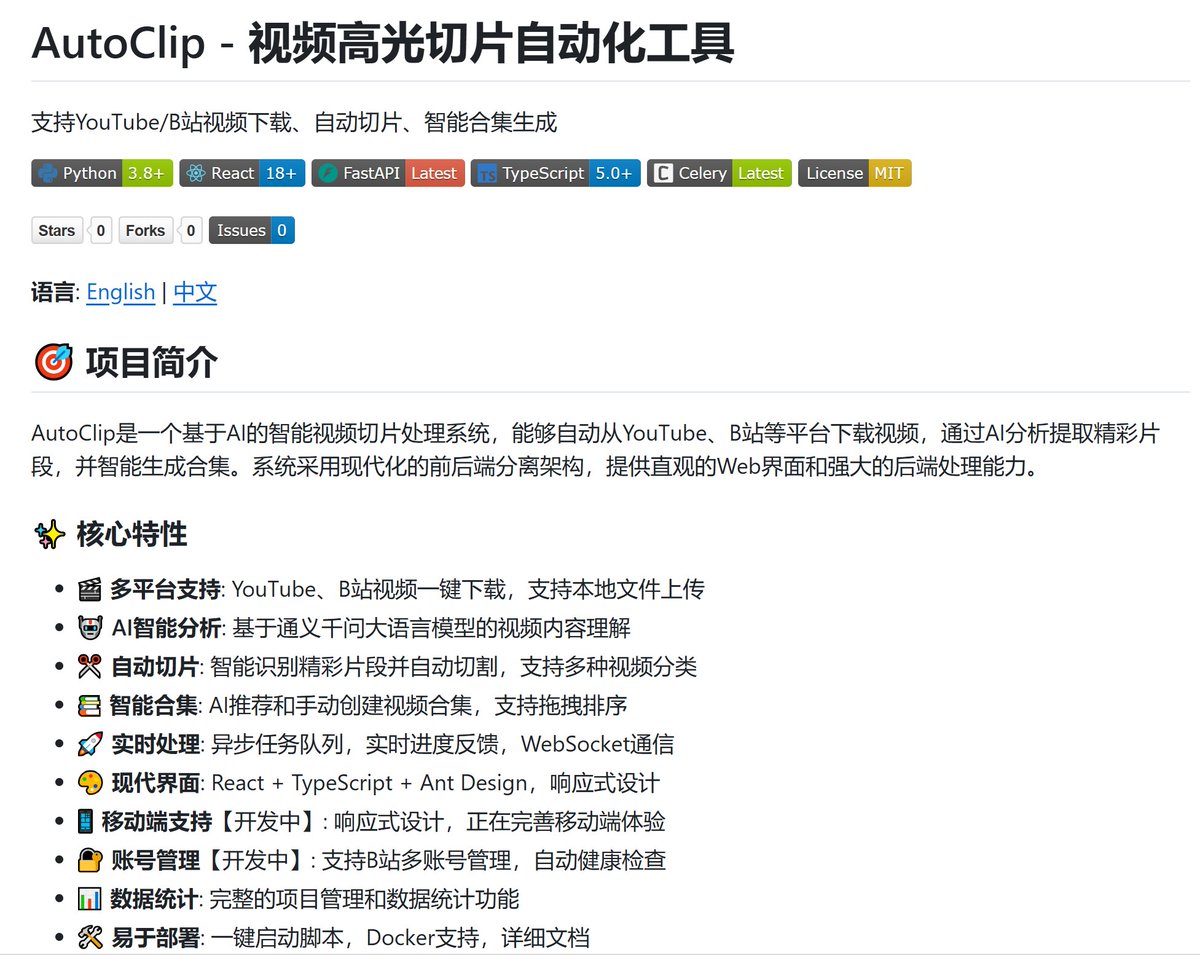Switch language to 中文
The image size is (1200, 955).
point(195,292)
